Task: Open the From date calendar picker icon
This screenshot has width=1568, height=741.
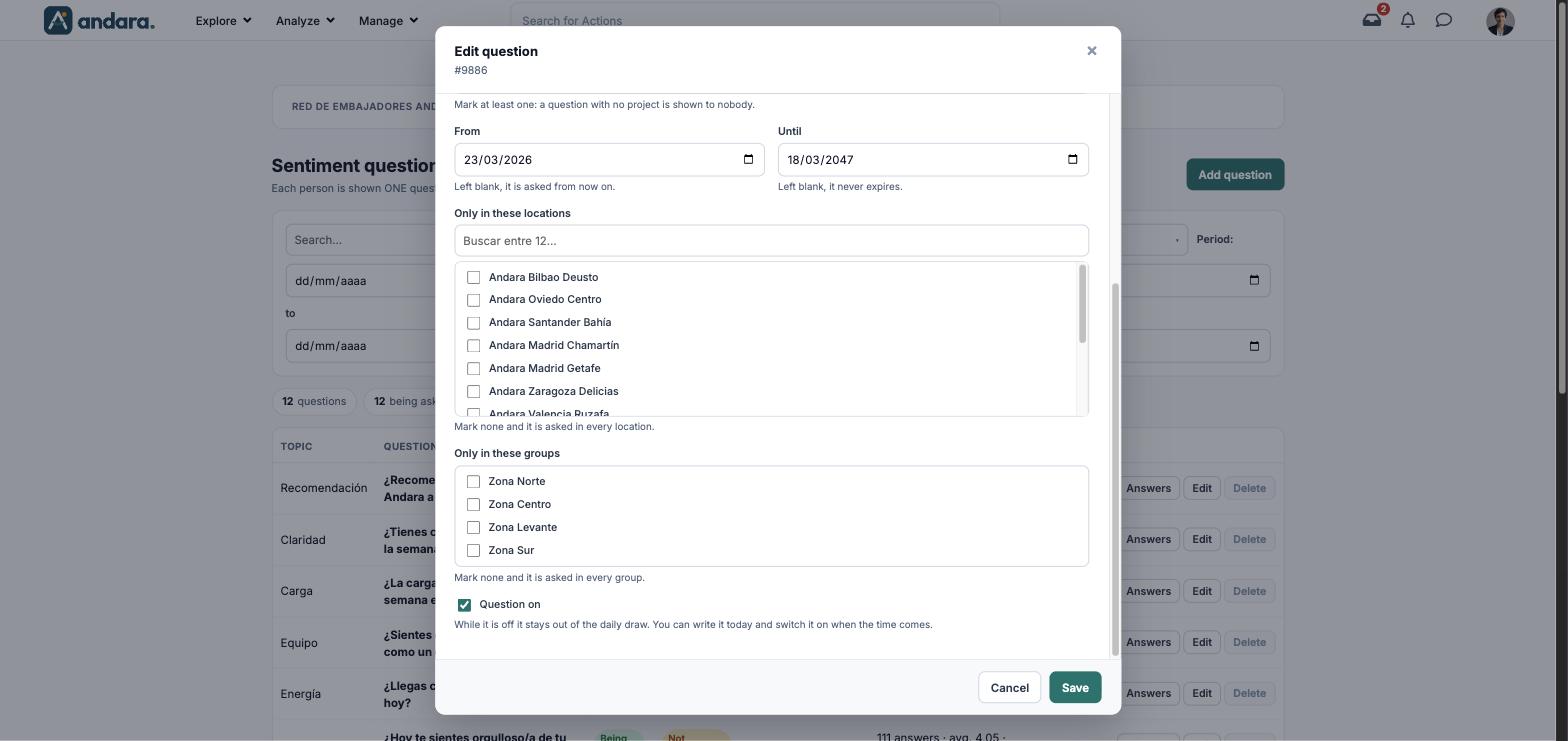Action: pyautogui.click(x=748, y=160)
